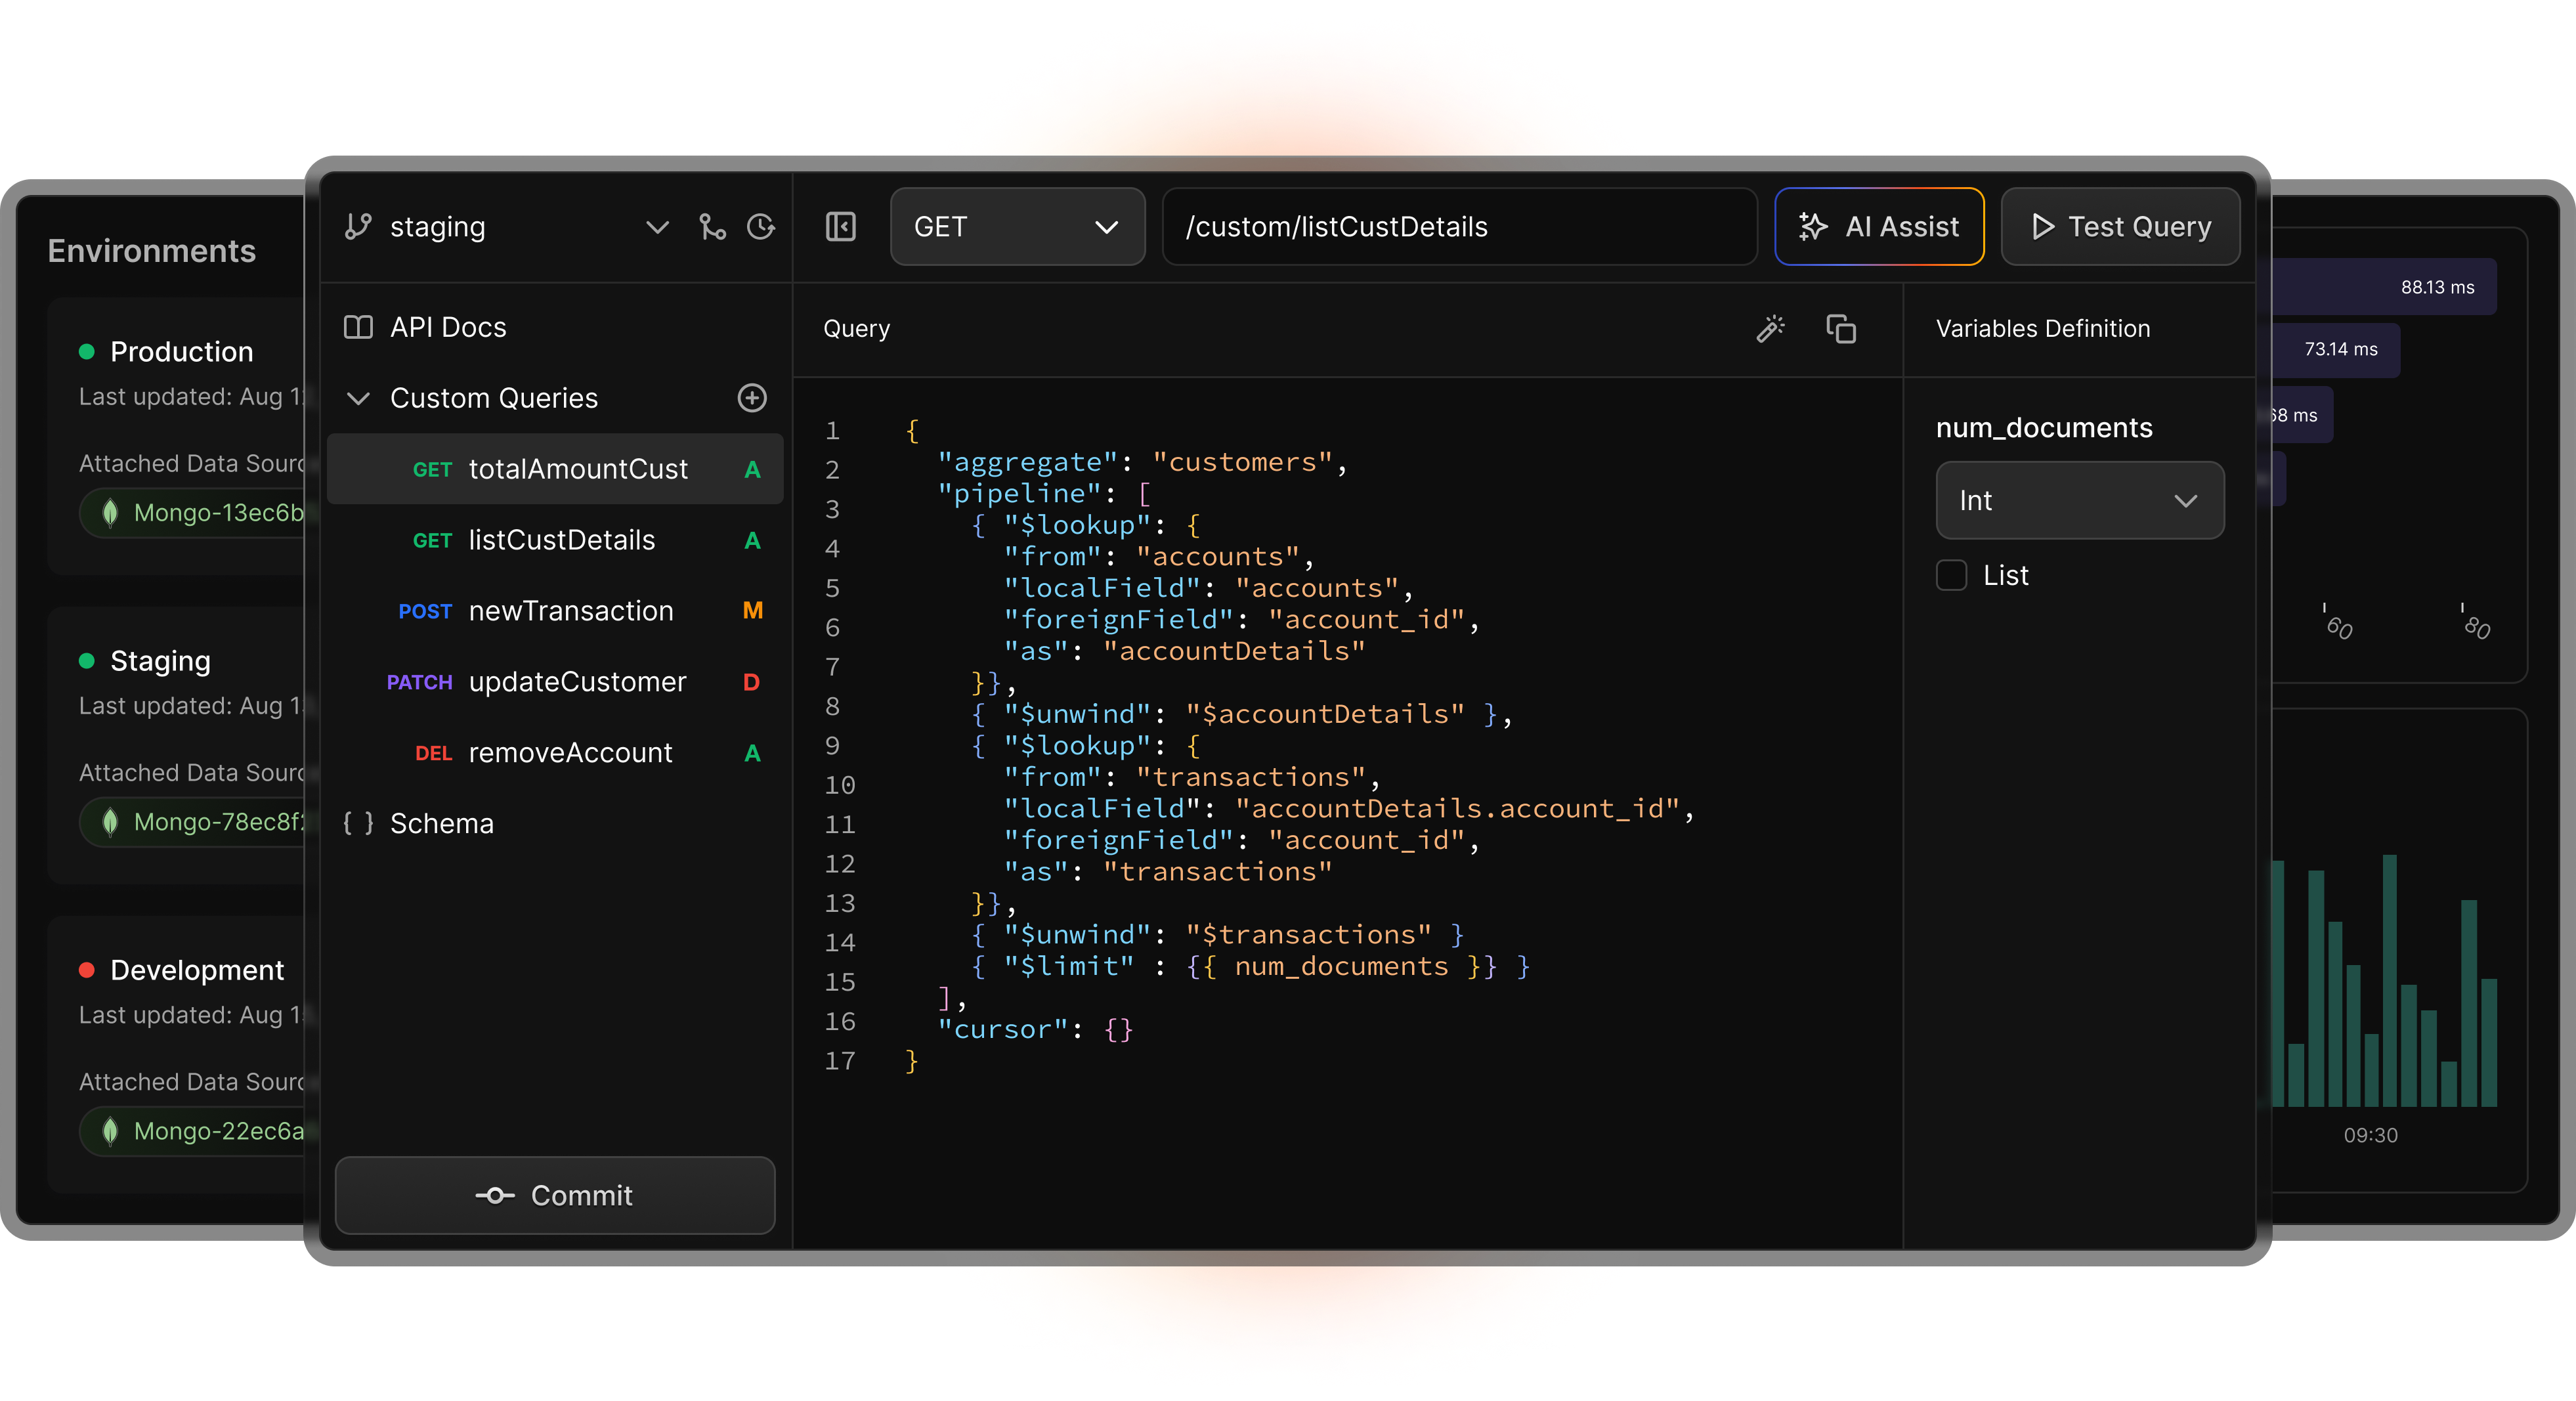Select the listCustDetails query
The height and width of the screenshot is (1401, 2576).
coord(555,540)
